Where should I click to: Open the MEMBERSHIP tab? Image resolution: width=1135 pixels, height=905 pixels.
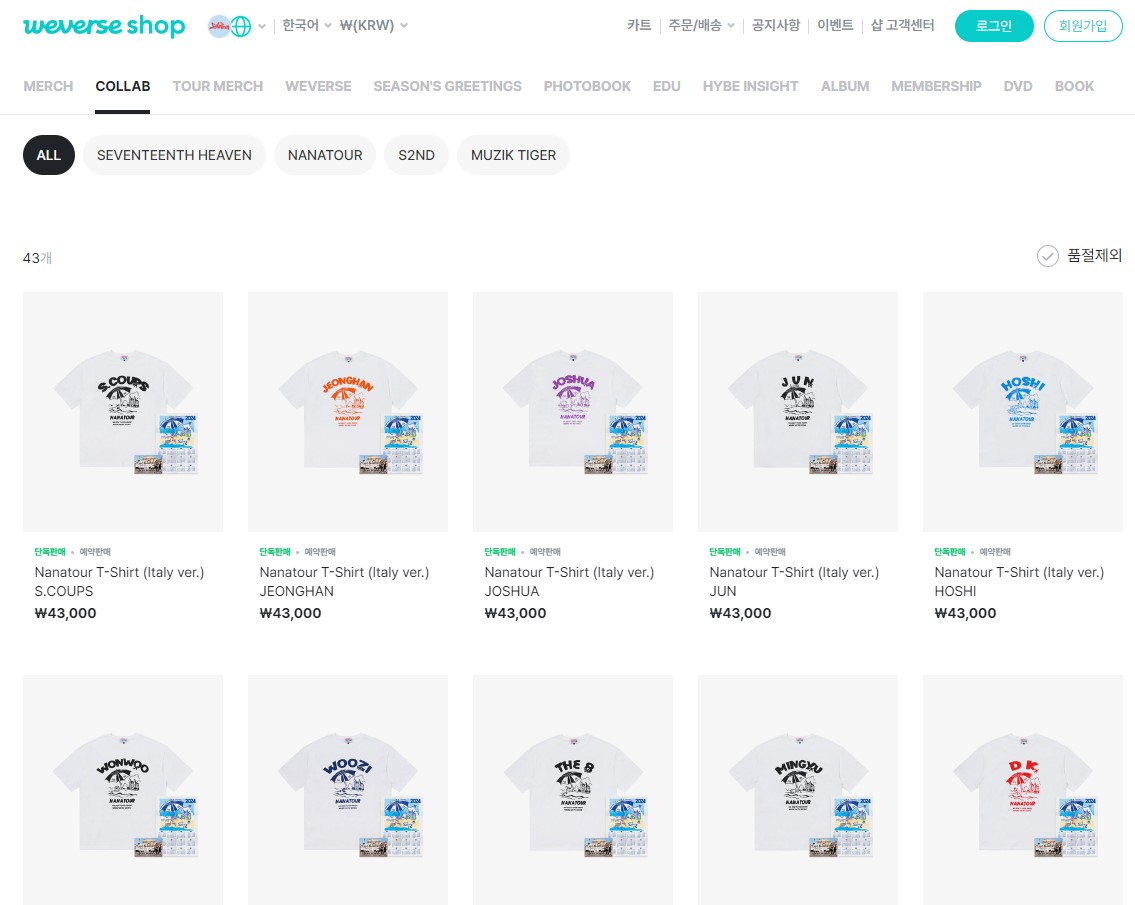(x=937, y=86)
